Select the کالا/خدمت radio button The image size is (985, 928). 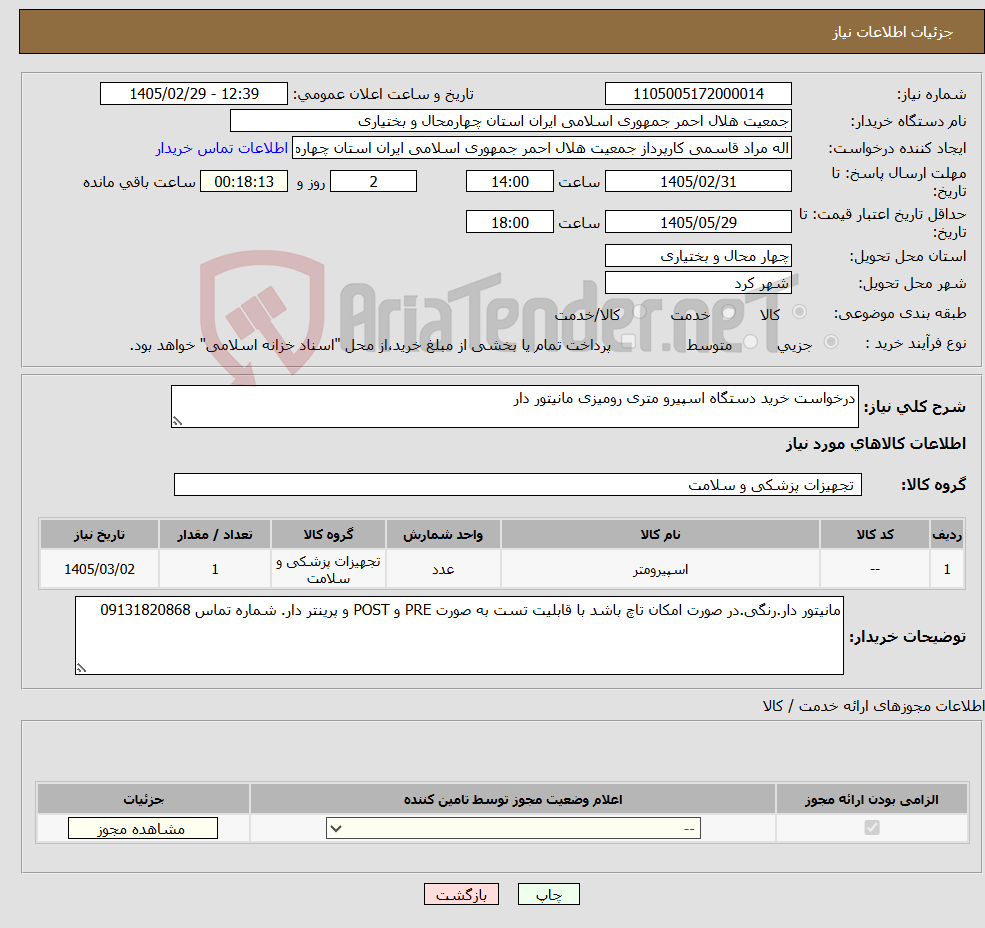[x=639, y=312]
